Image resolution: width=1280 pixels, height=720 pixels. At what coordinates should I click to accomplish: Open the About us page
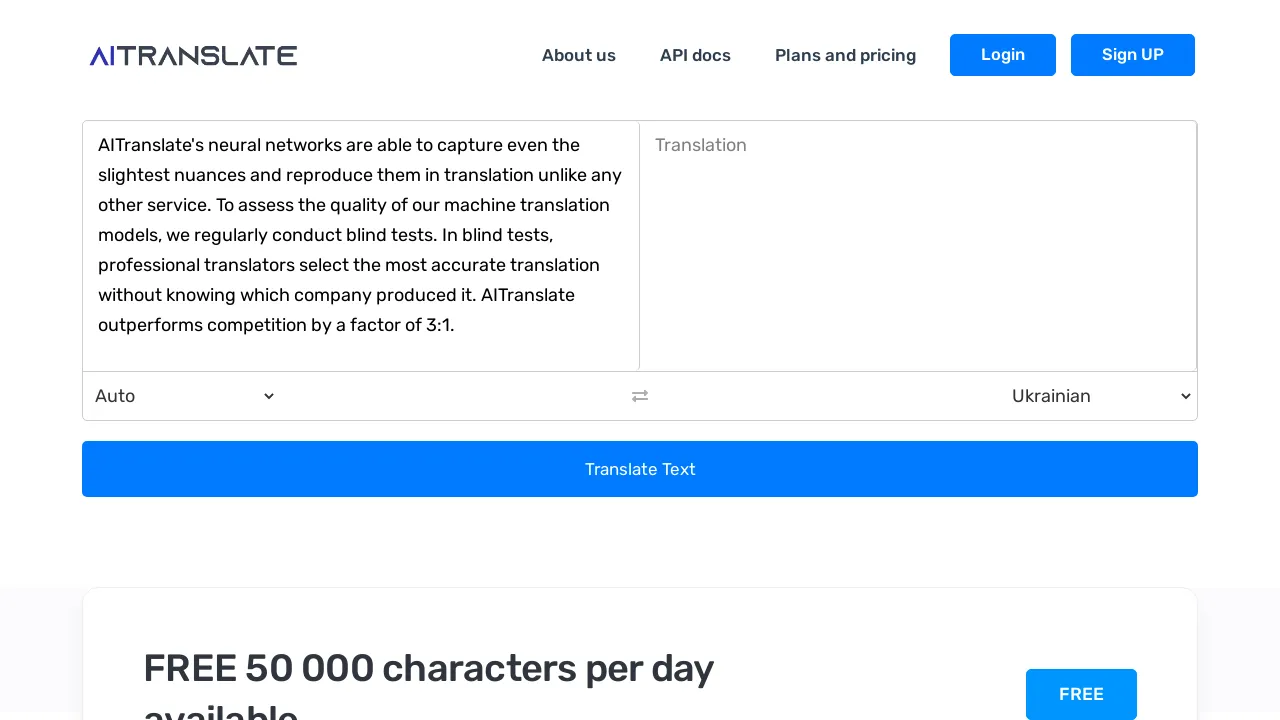click(578, 55)
